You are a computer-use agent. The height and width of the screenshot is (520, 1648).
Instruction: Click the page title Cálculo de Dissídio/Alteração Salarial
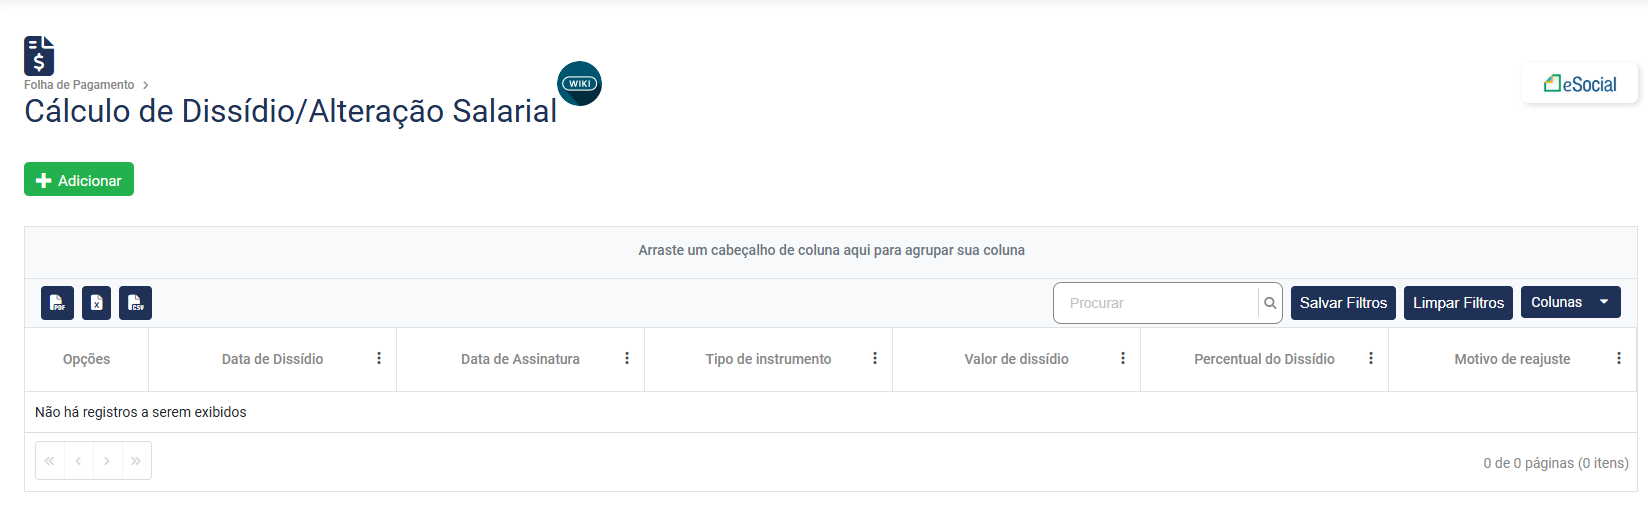point(291,111)
